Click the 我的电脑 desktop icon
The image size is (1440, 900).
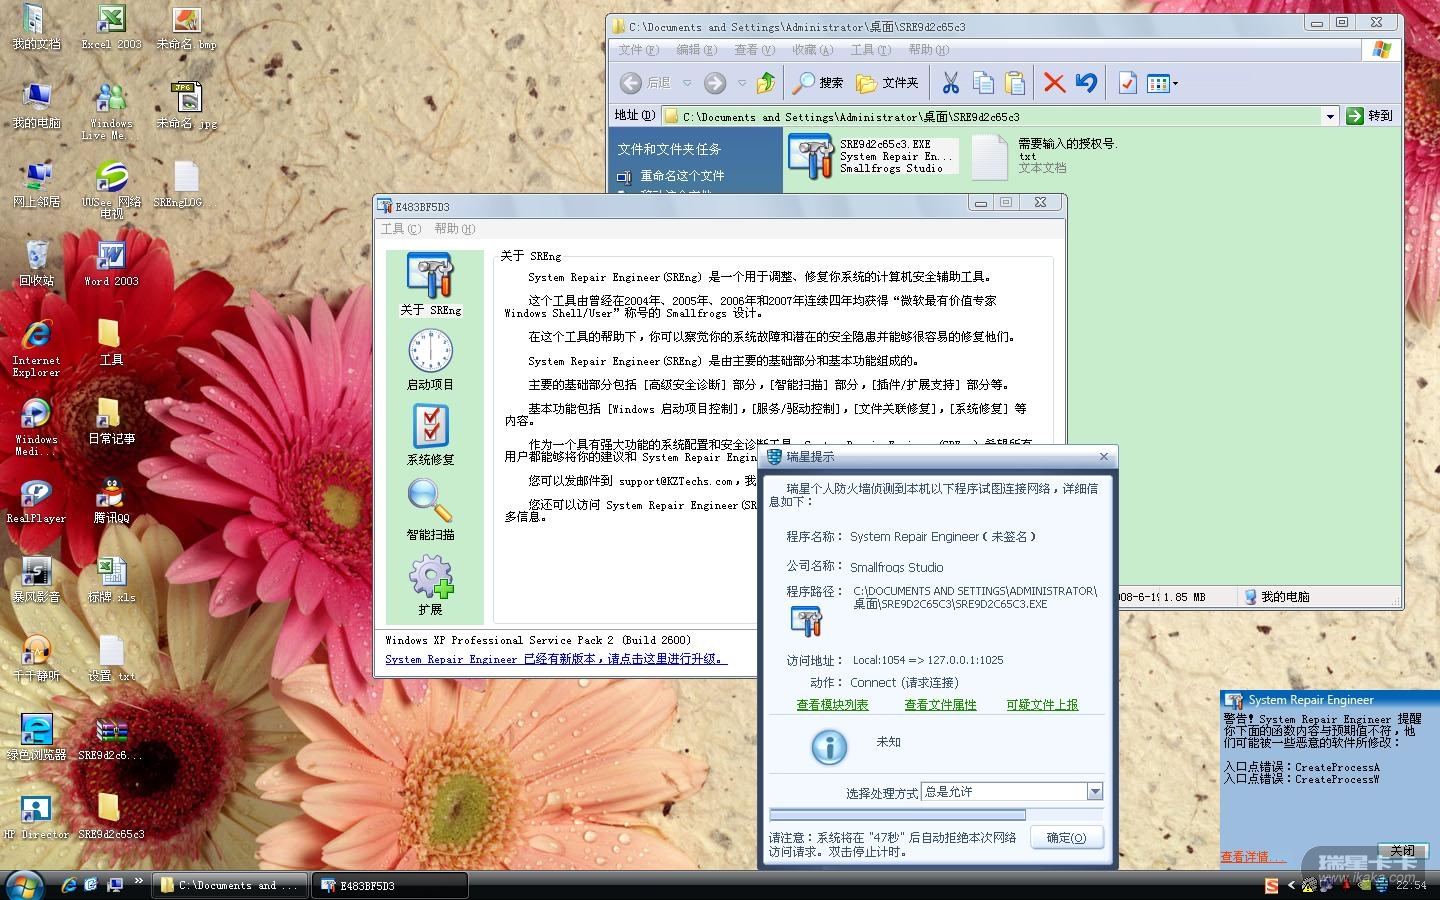pos(36,106)
